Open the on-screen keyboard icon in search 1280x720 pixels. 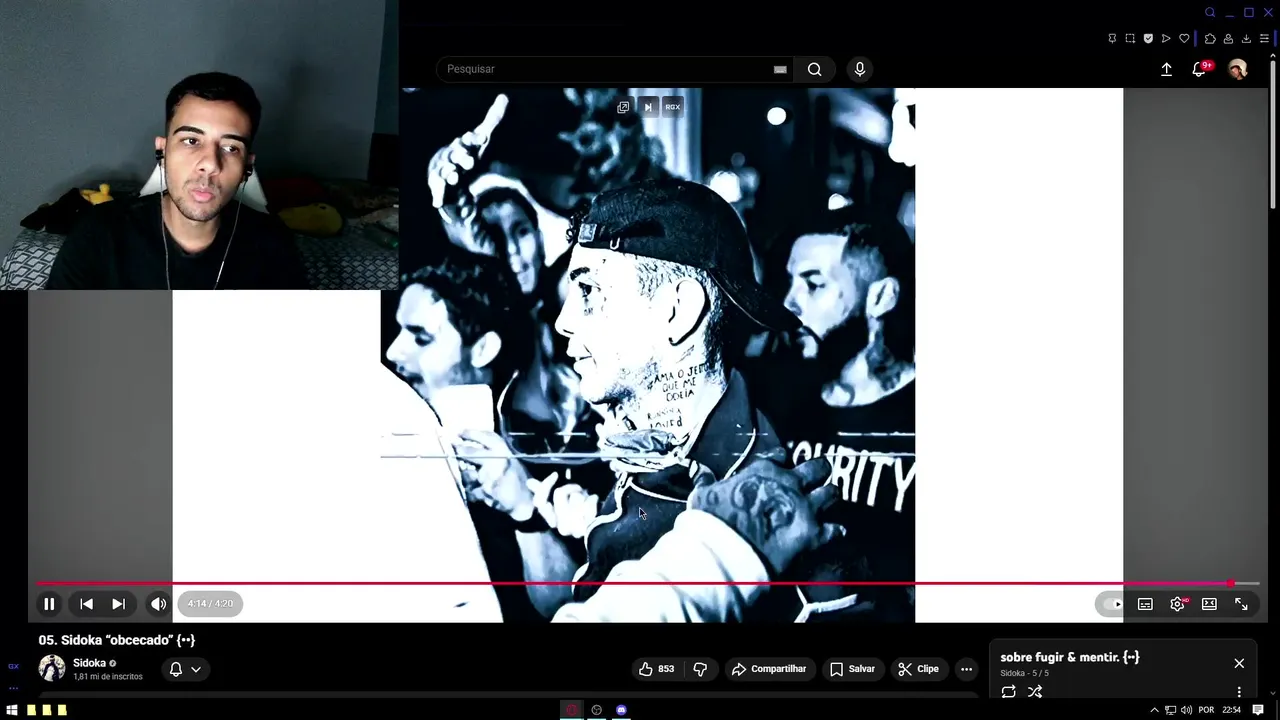[x=780, y=69]
